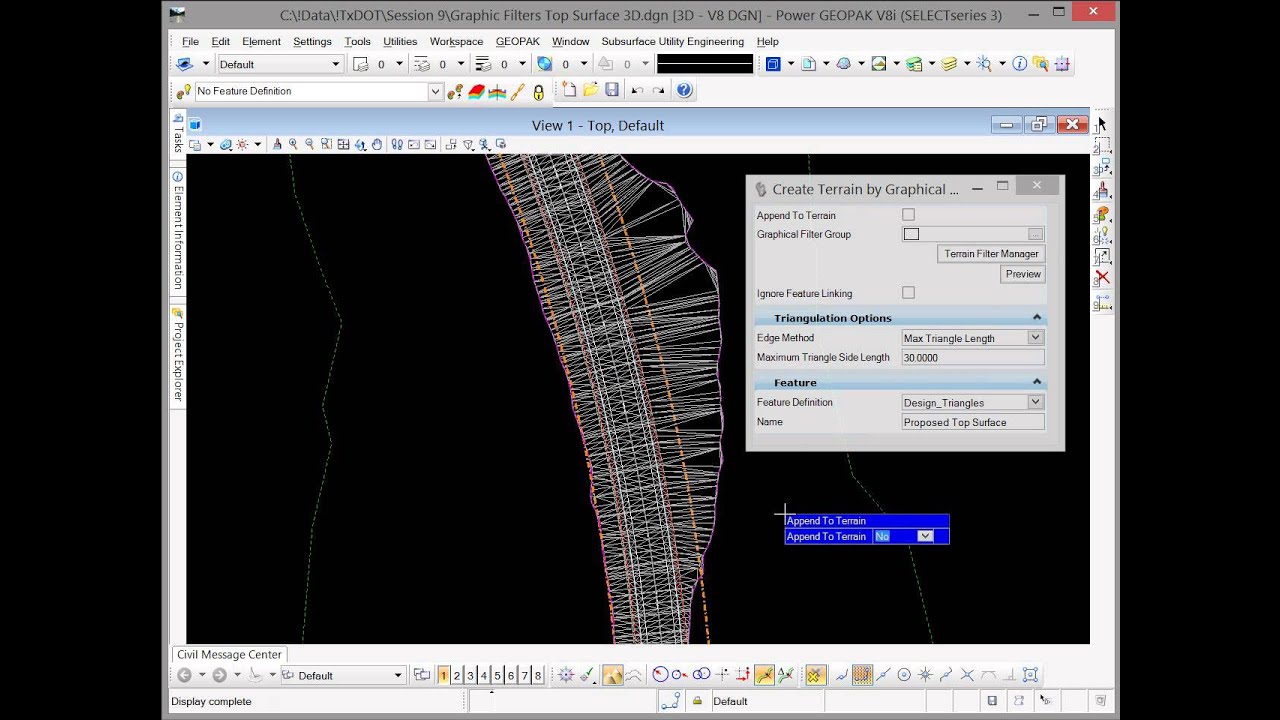Click the Level Display icon

949,63
